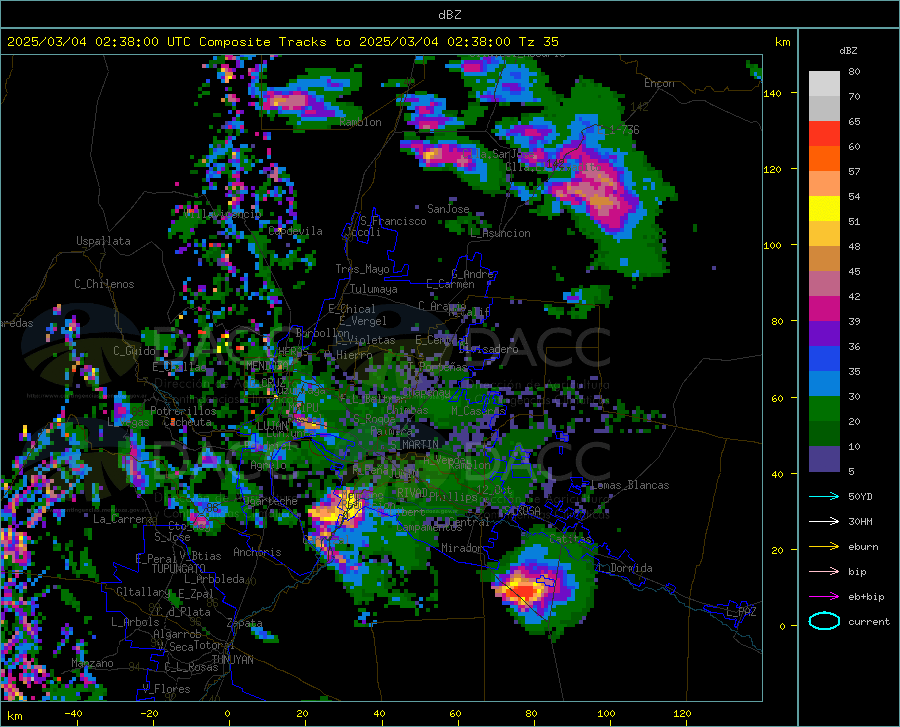Click the 'Anchoris' map label
Viewport: 900px width, 727px height.
coord(257,552)
